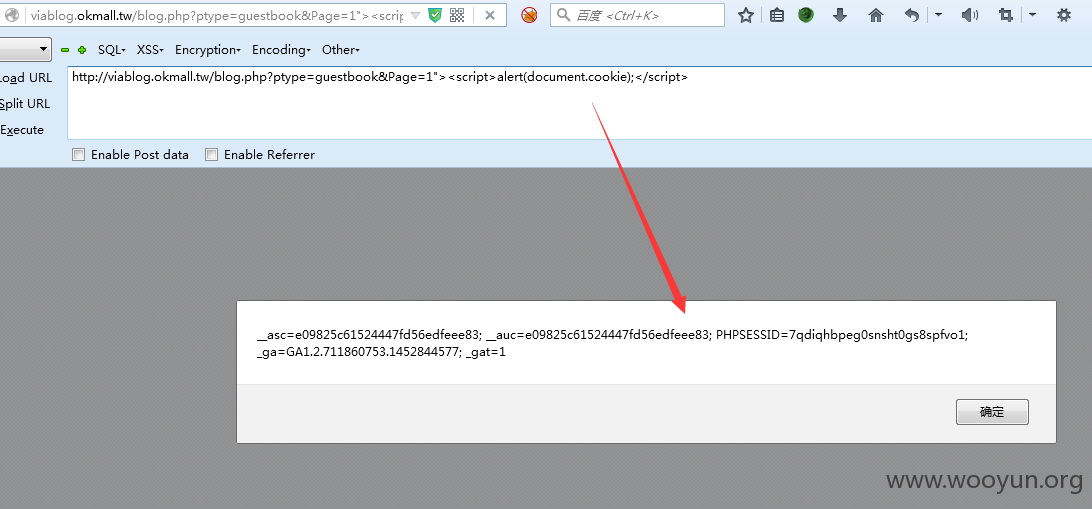The image size is (1092, 509).
Task: Bookmark this page with the star icon
Action: pyautogui.click(x=746, y=15)
